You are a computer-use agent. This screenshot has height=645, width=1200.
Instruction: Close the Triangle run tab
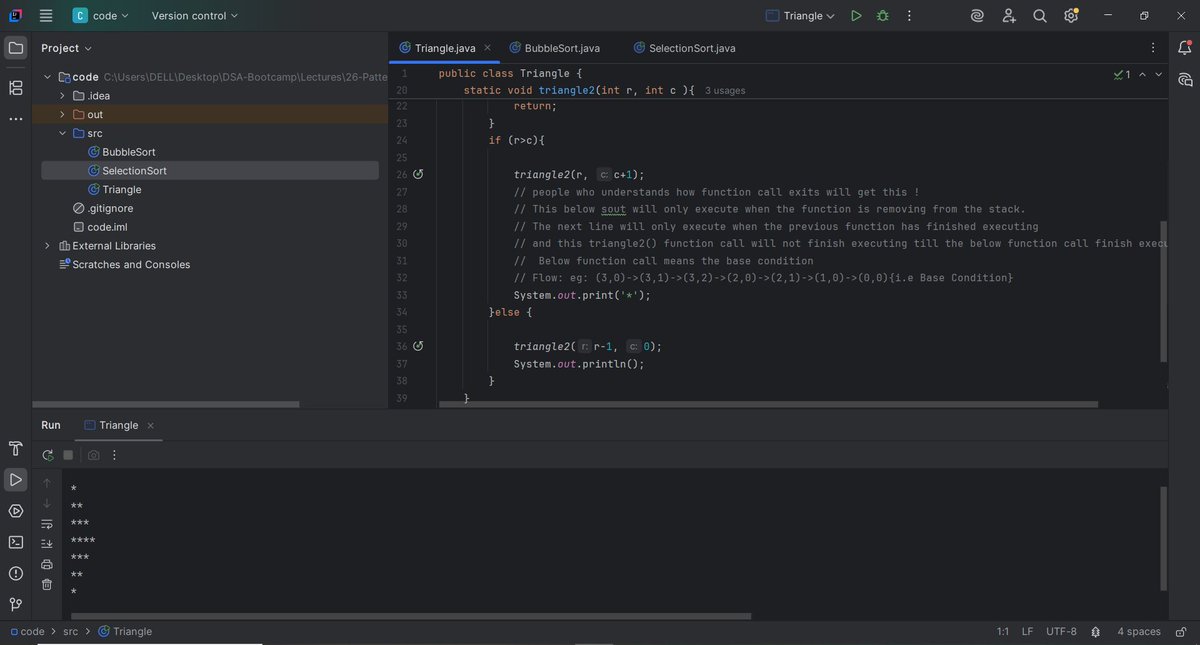point(151,425)
